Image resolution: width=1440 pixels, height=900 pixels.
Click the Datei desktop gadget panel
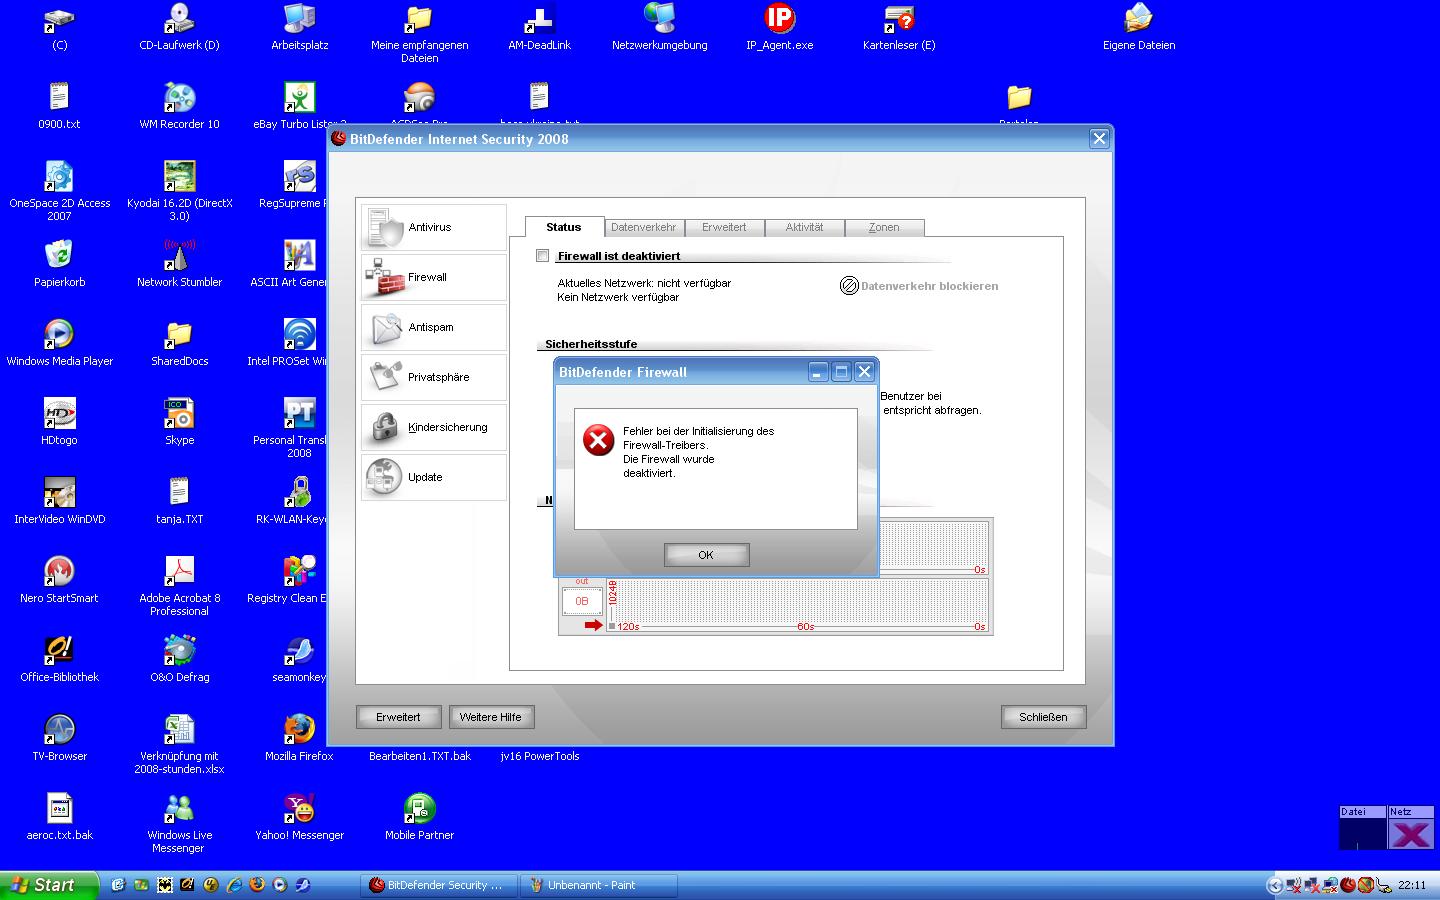pyautogui.click(x=1363, y=828)
